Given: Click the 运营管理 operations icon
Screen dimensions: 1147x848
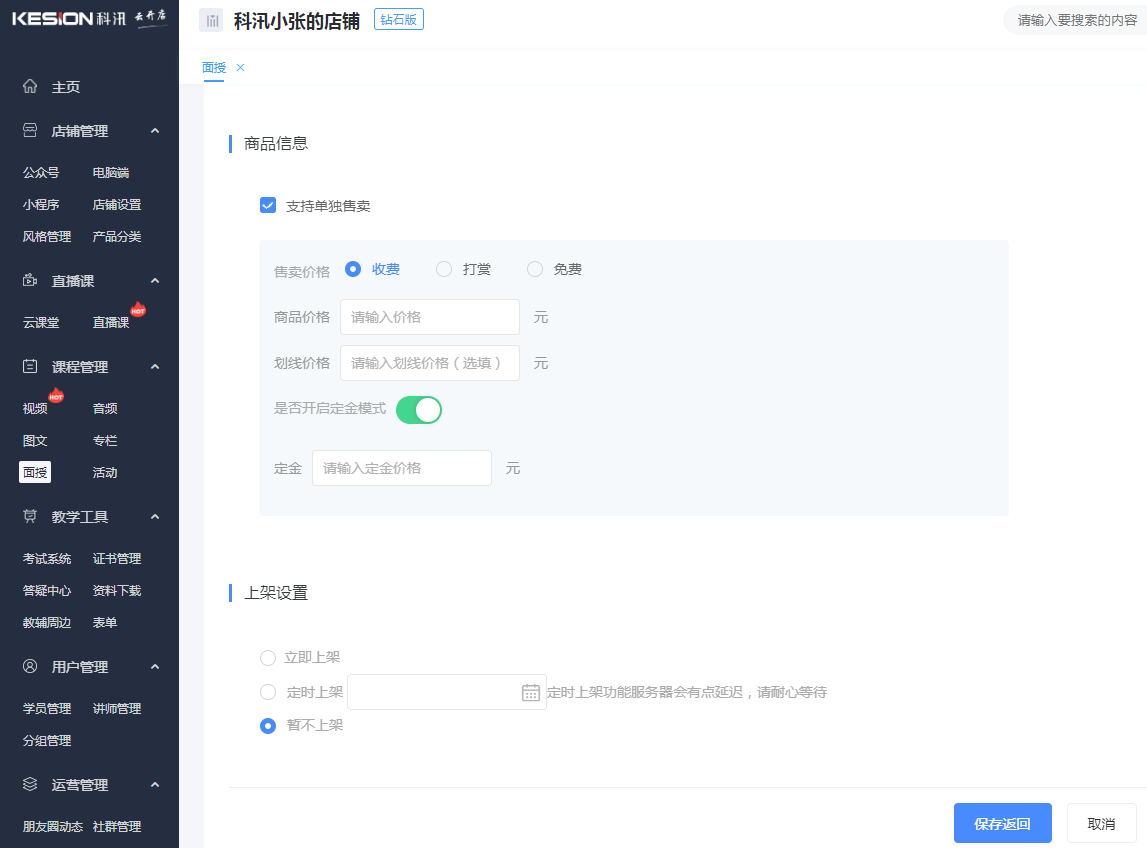Looking at the screenshot, I should pyautogui.click(x=29, y=784).
